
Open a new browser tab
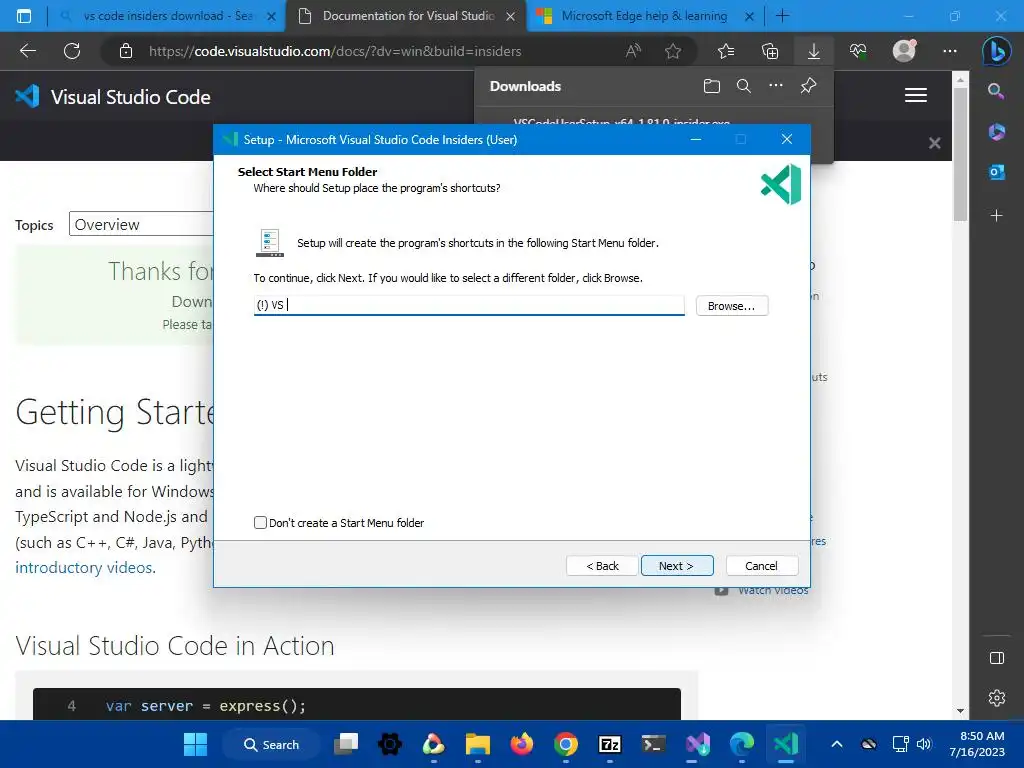(782, 16)
